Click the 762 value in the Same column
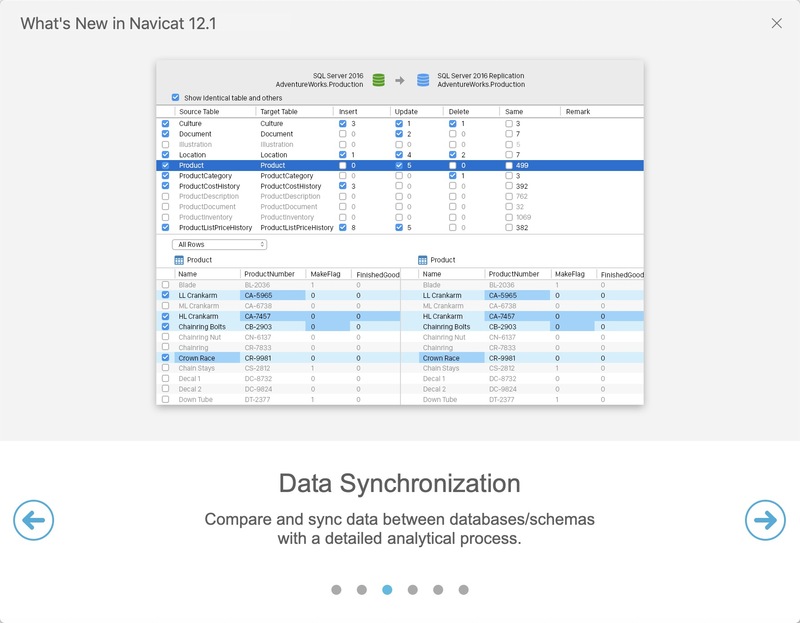 point(521,196)
